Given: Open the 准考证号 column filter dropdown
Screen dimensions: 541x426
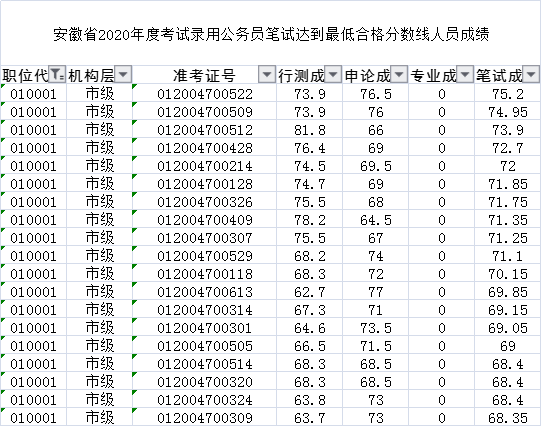Looking at the screenshot, I should tap(267, 74).
